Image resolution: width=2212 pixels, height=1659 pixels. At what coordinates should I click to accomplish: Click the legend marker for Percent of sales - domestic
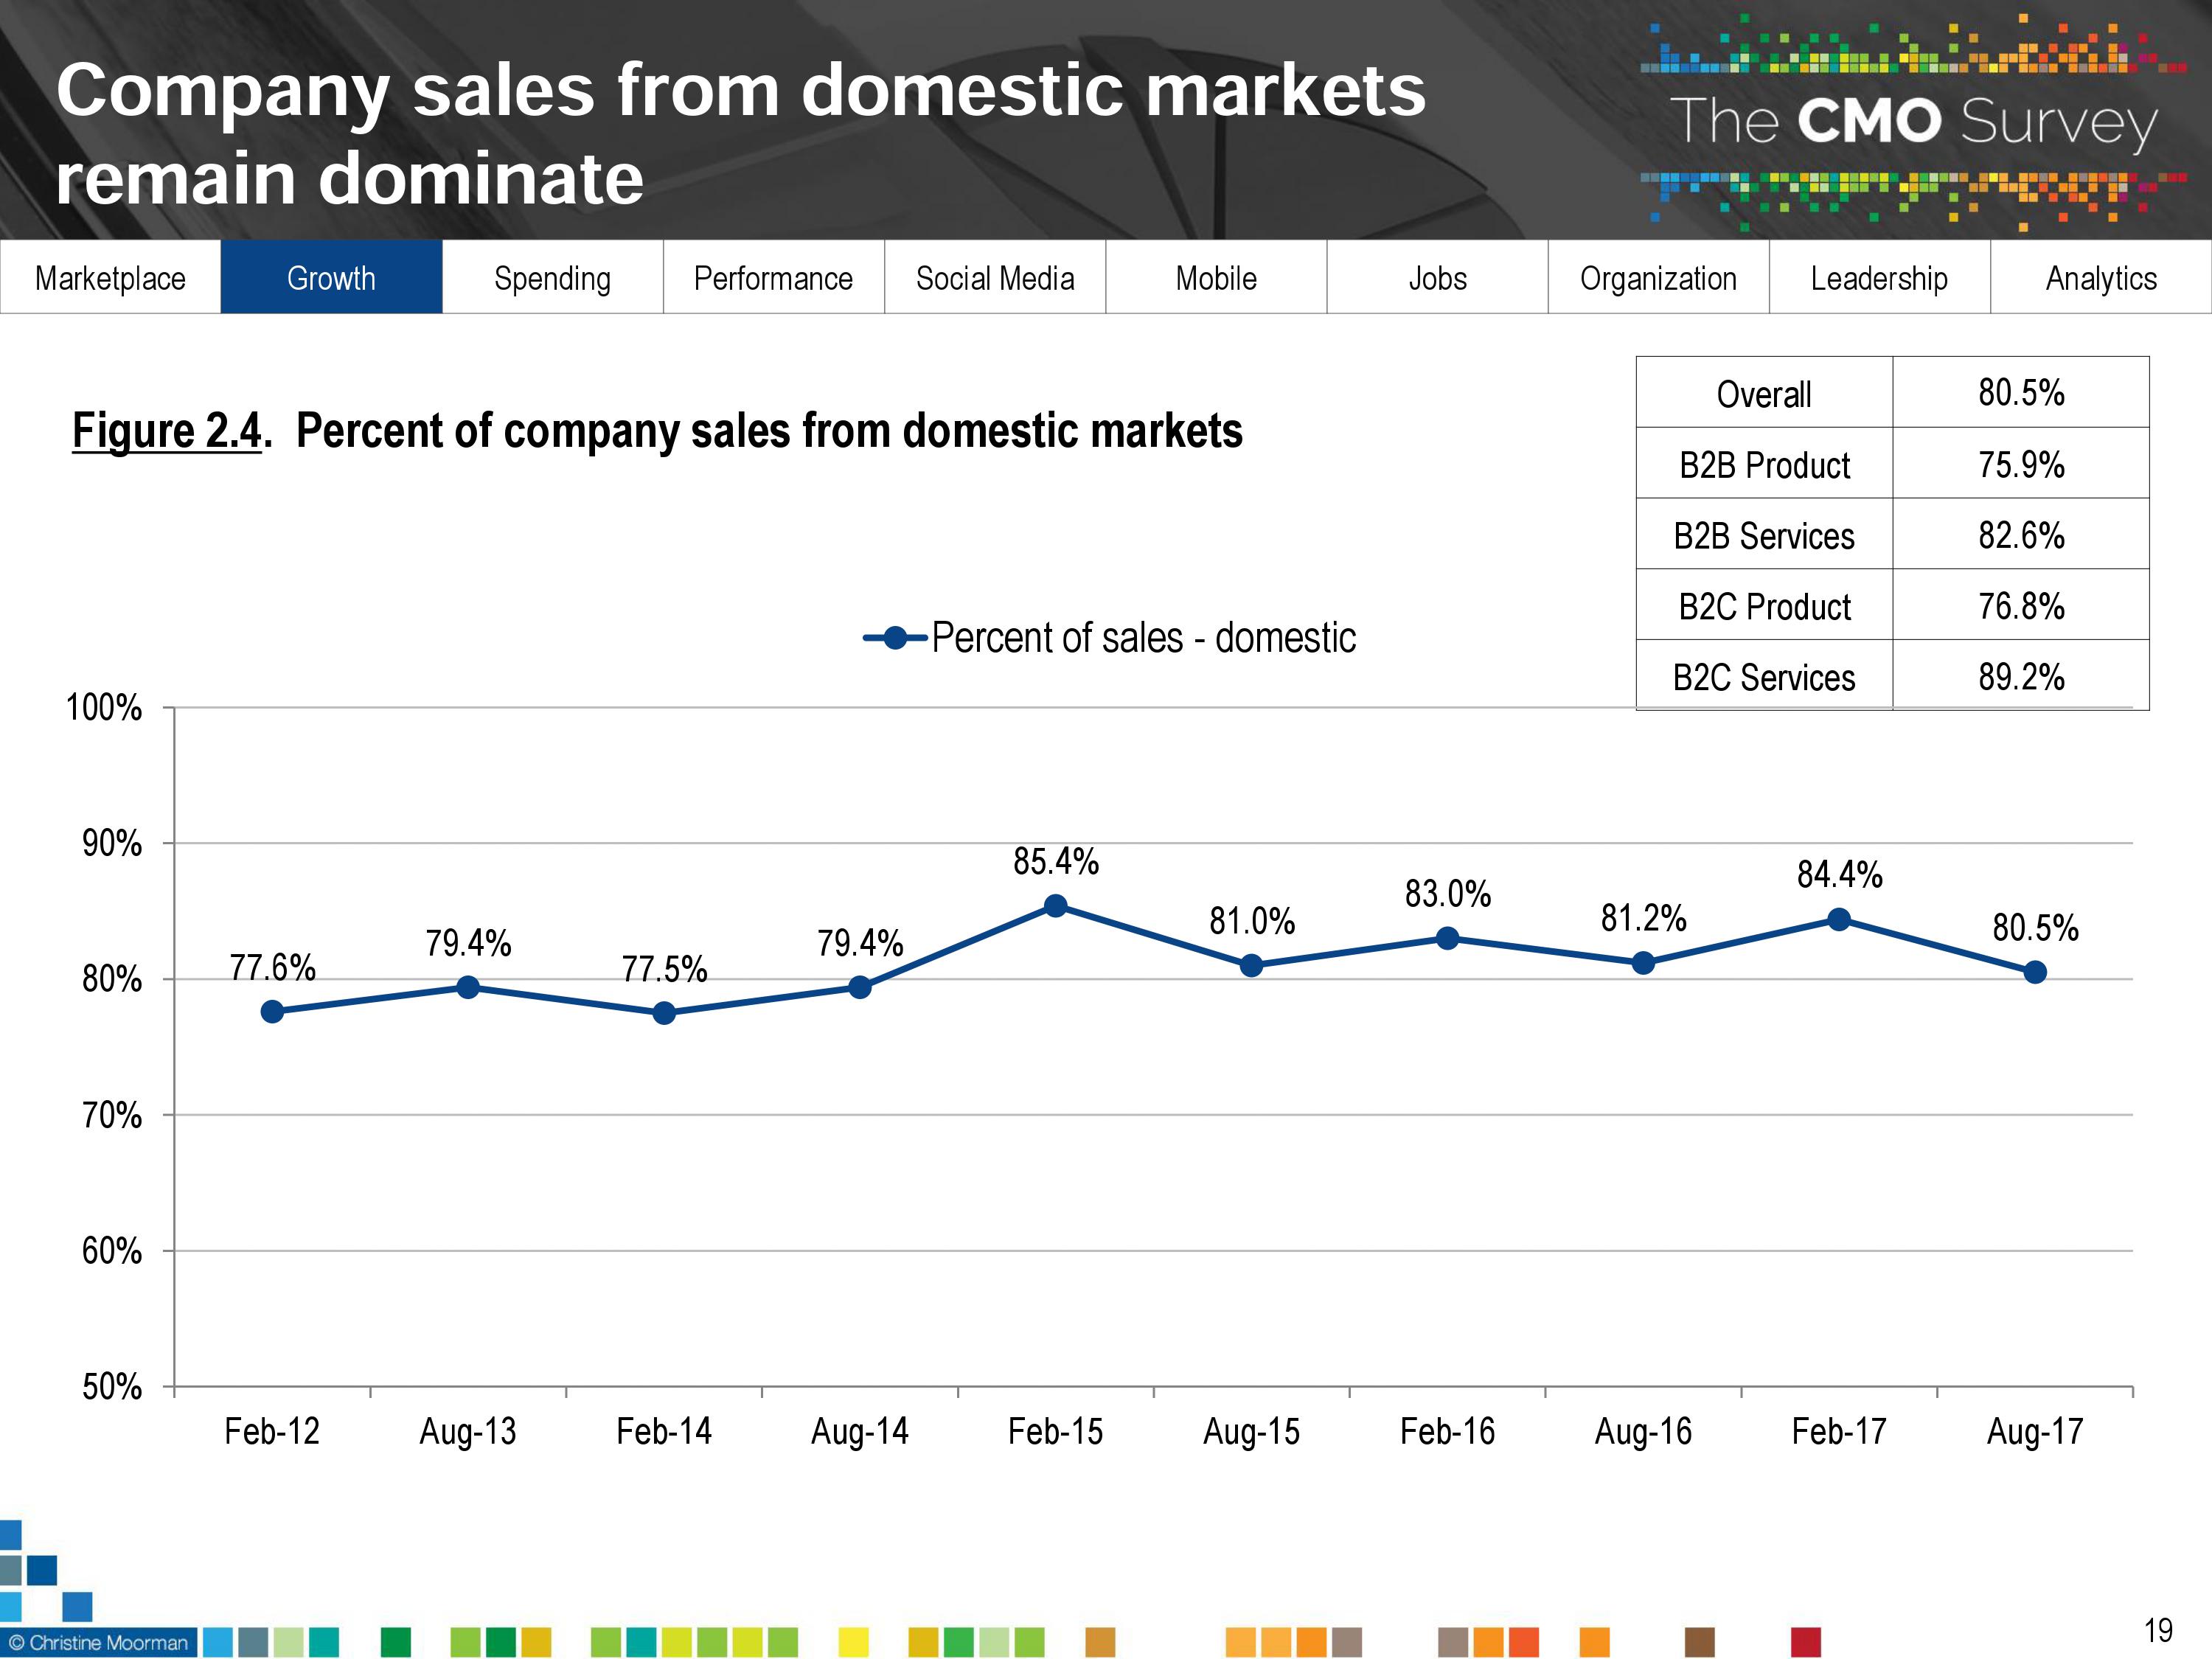895,638
